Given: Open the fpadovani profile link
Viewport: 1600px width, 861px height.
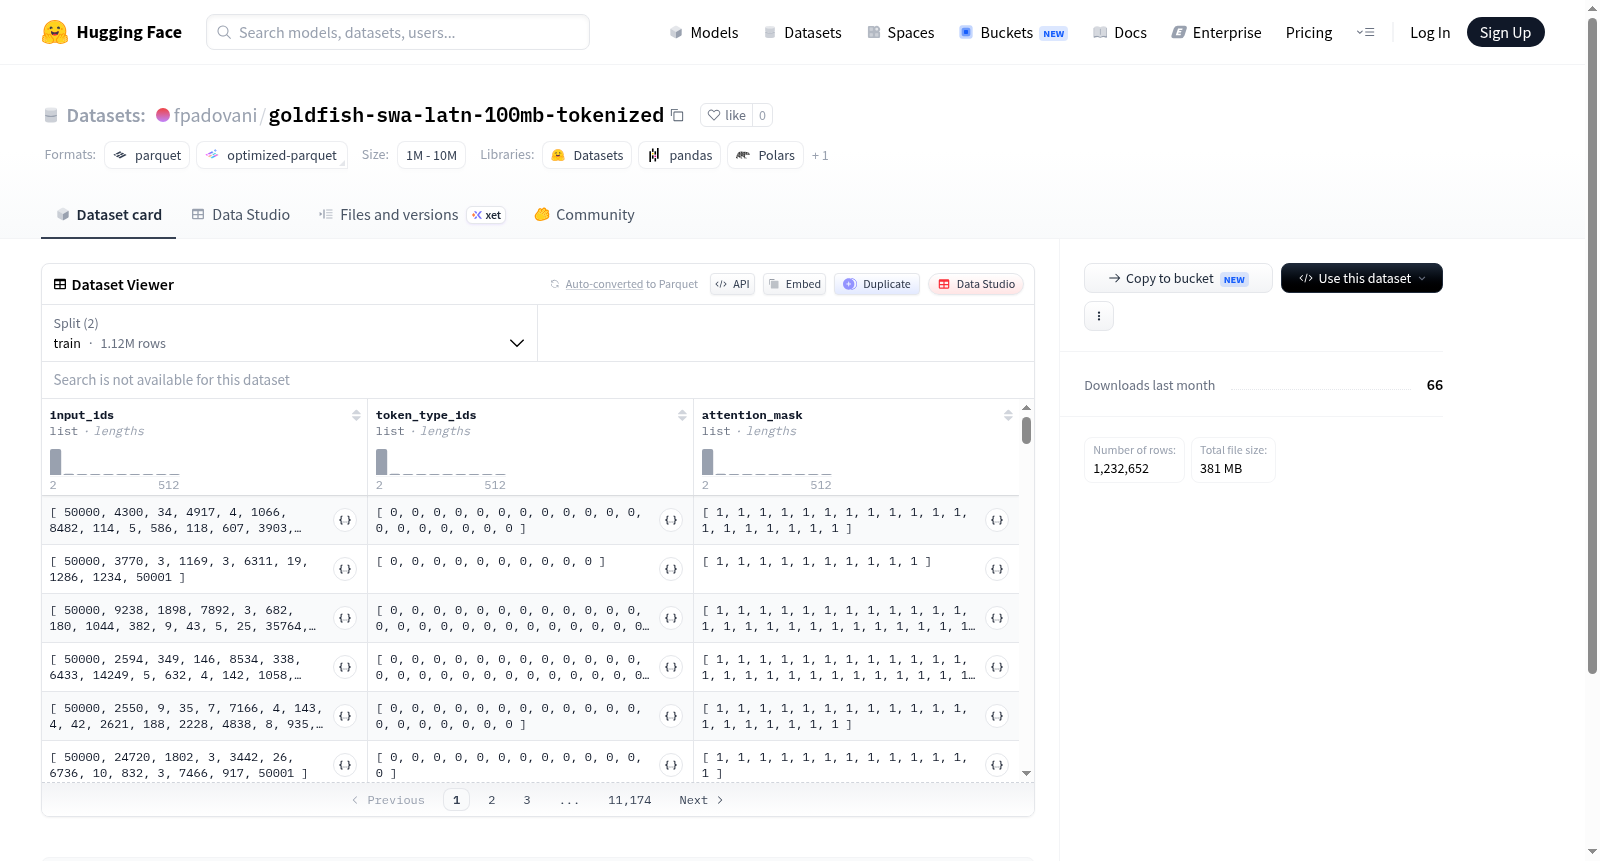Looking at the screenshot, I should tap(215, 115).
